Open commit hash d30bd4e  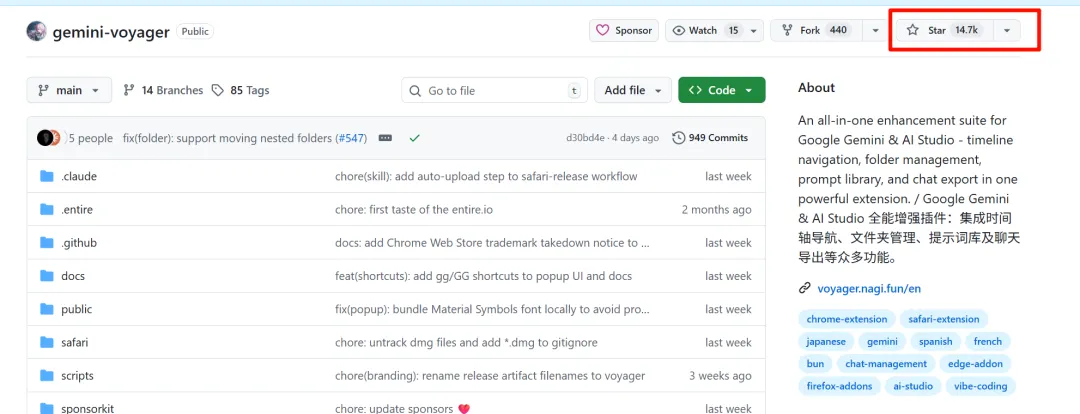pyautogui.click(x=585, y=138)
